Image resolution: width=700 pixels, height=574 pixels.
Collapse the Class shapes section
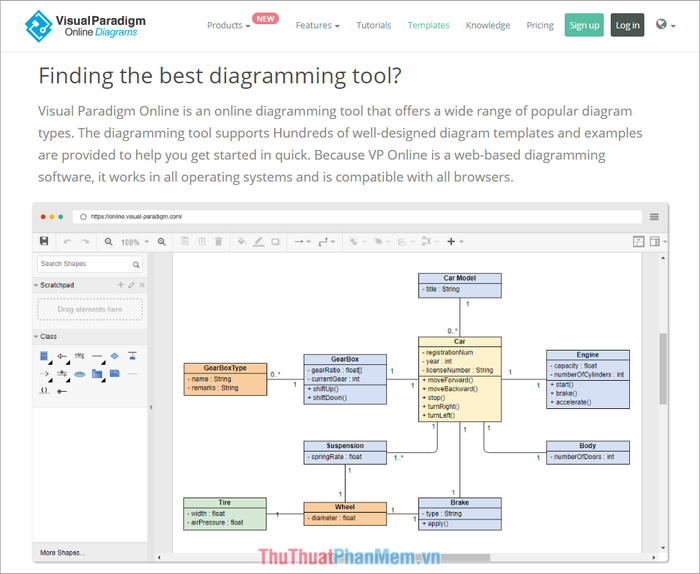tap(36, 337)
